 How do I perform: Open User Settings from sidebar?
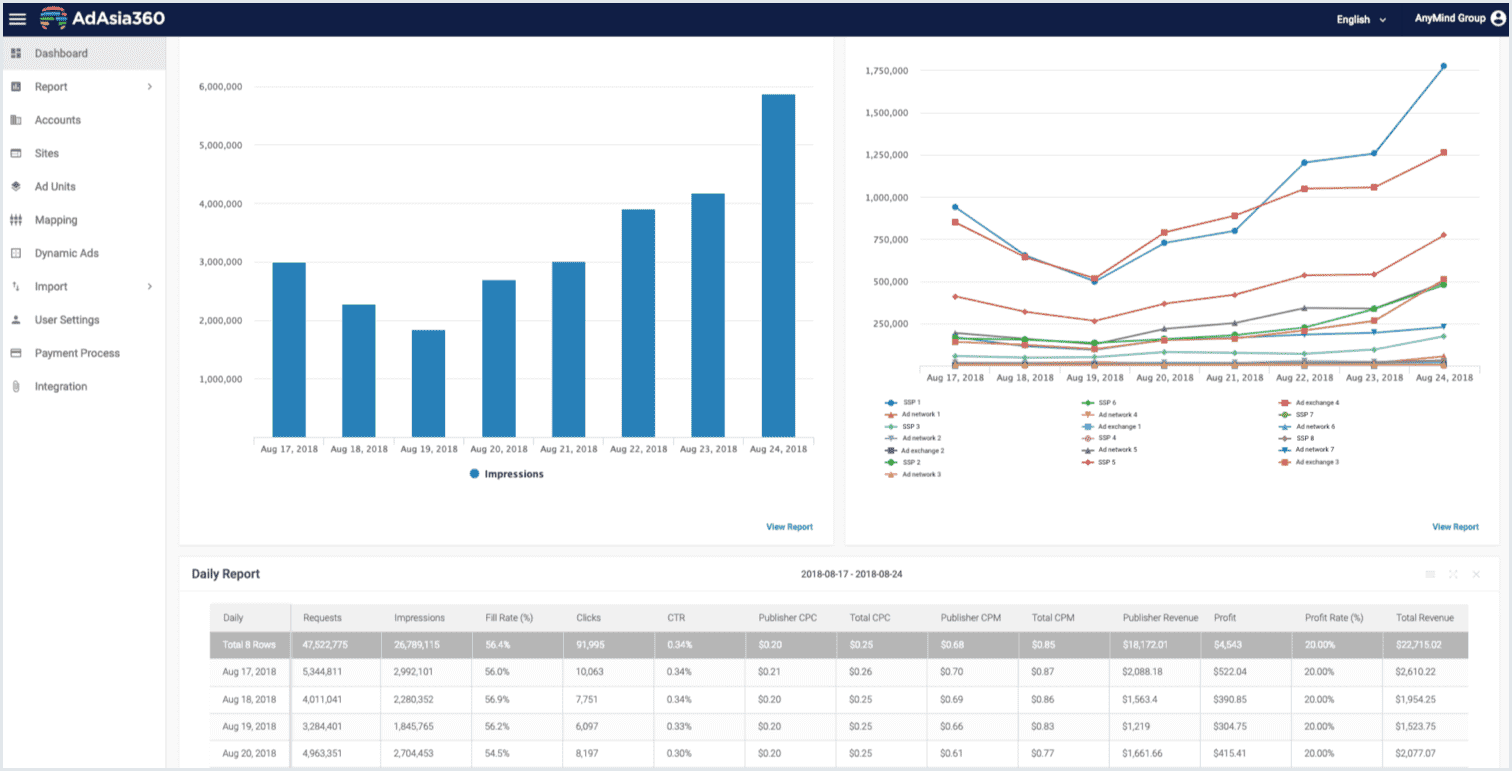pyautogui.click(x=67, y=320)
